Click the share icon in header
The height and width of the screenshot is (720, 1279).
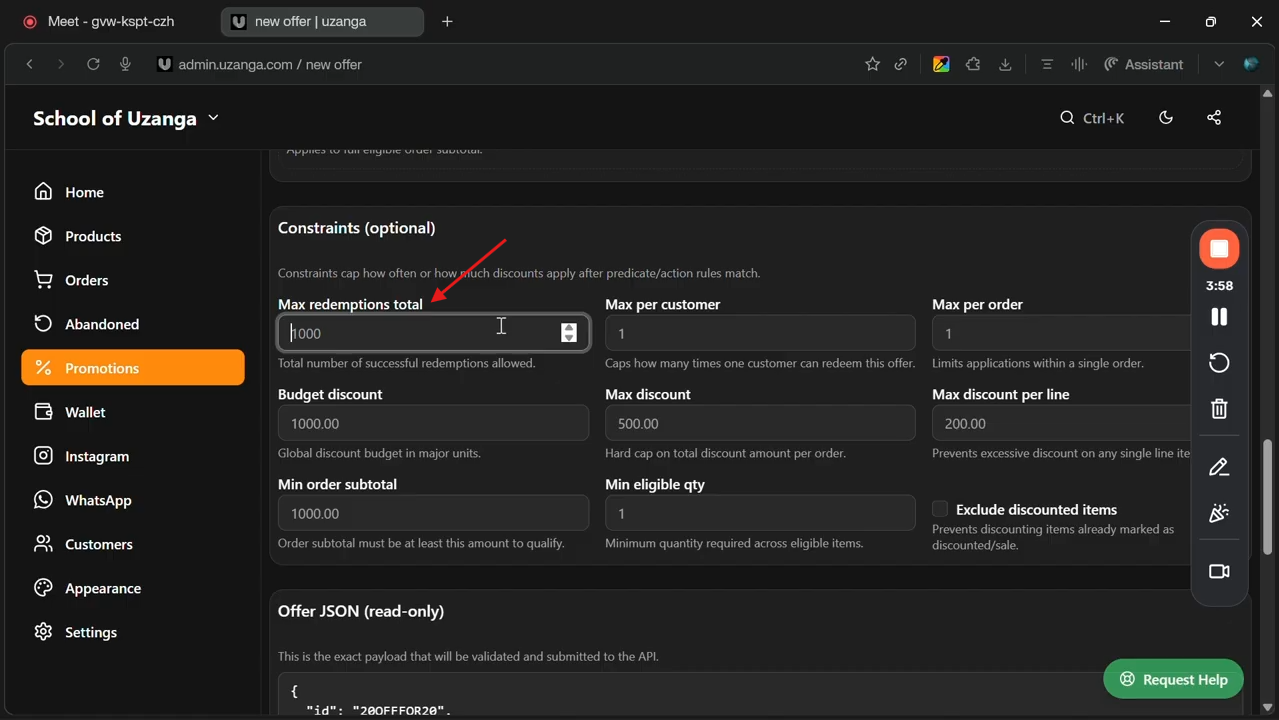pyautogui.click(x=1214, y=118)
